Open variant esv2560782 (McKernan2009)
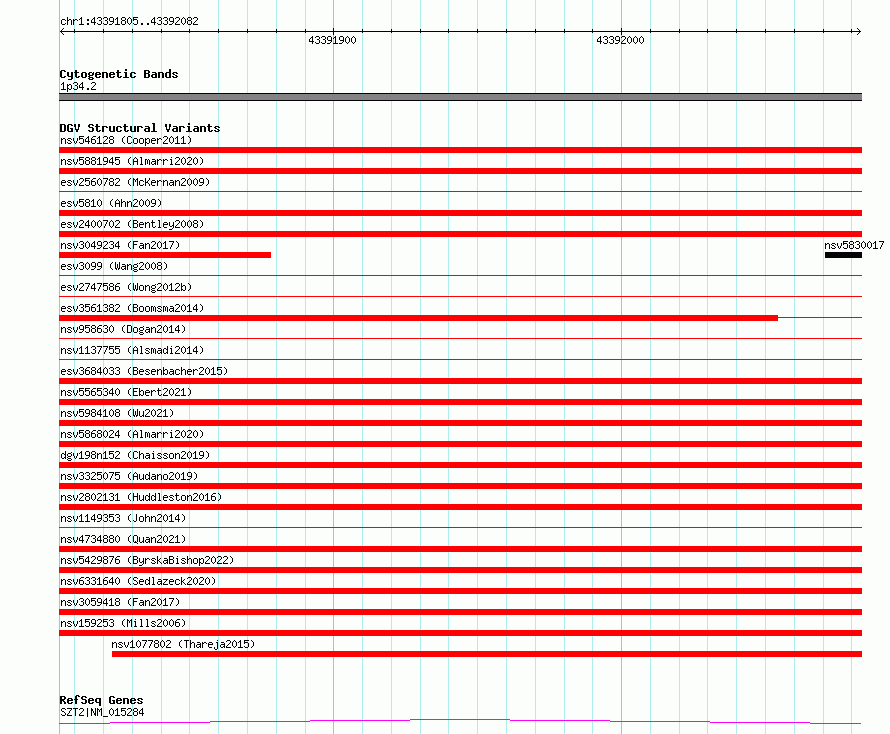 [x=135, y=182]
